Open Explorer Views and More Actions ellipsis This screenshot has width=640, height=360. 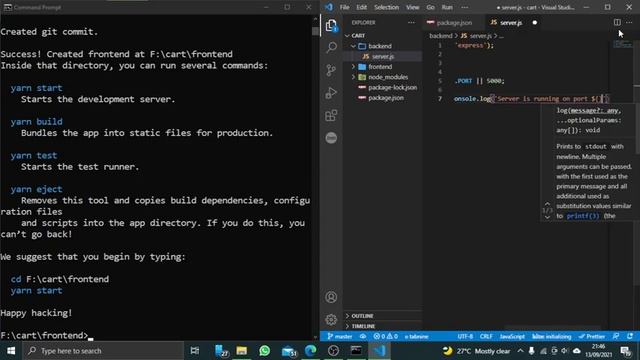tap(411, 22)
